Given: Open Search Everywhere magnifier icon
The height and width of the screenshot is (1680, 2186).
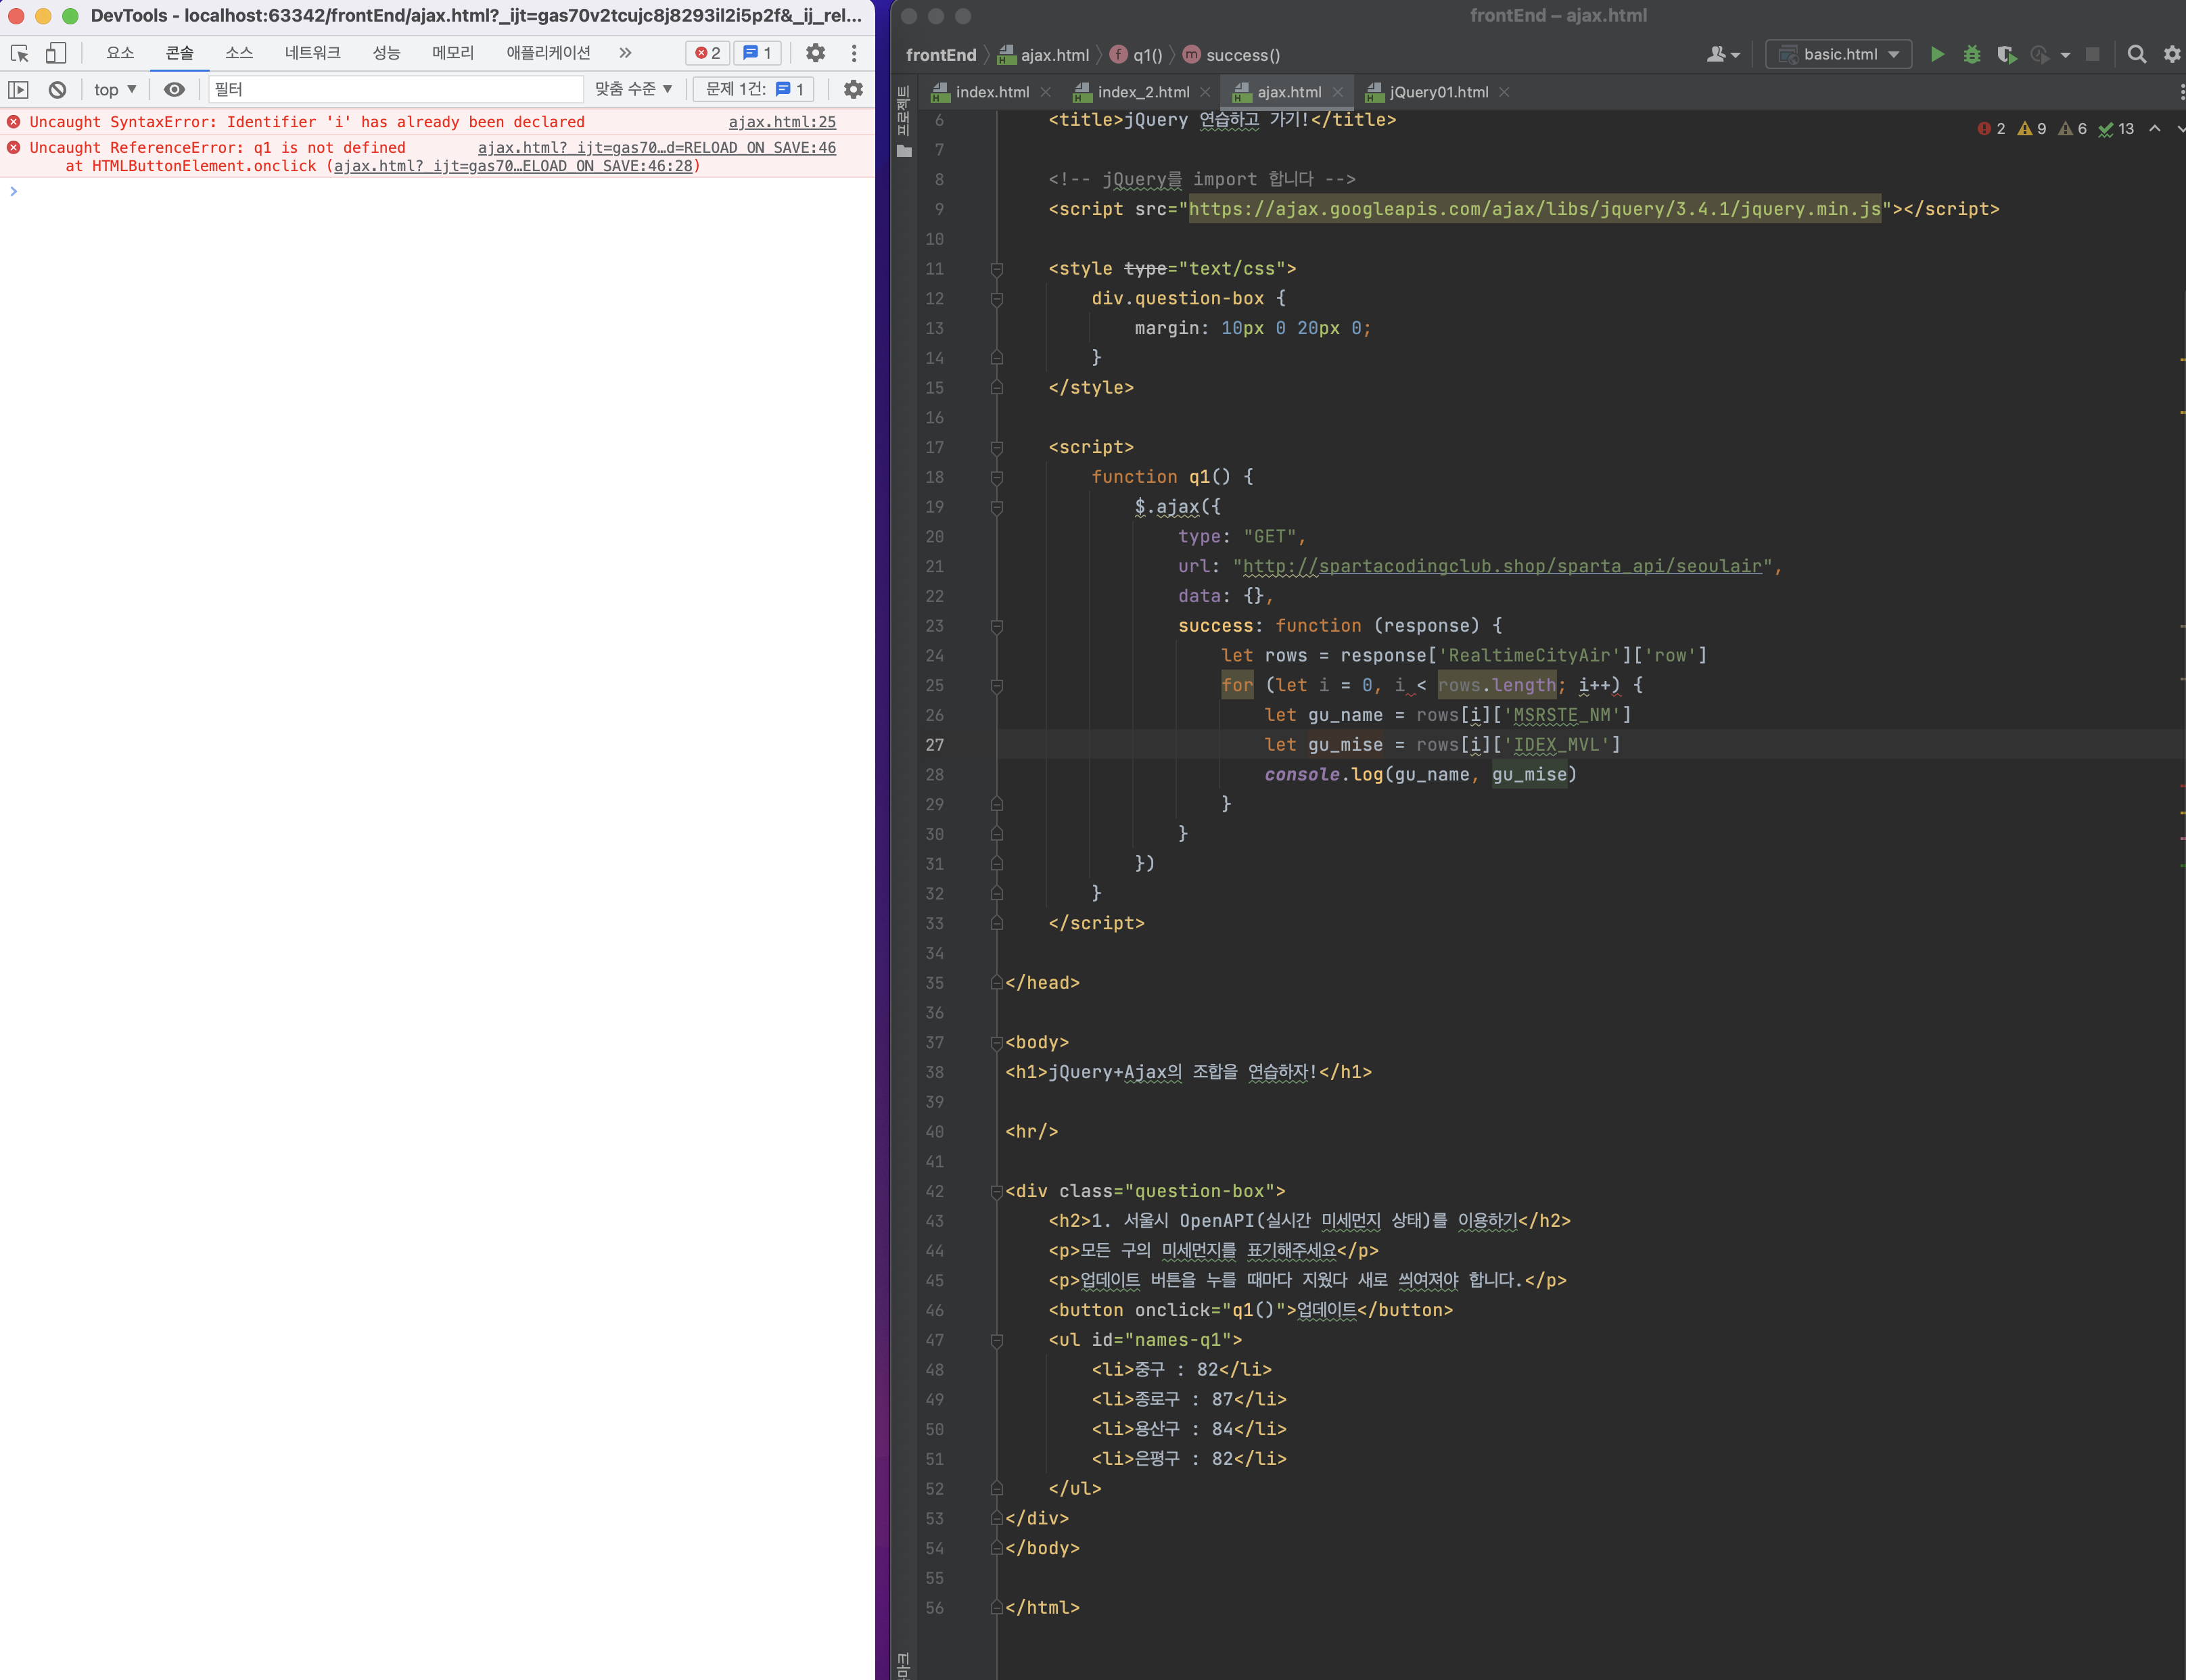Looking at the screenshot, I should (x=2137, y=55).
